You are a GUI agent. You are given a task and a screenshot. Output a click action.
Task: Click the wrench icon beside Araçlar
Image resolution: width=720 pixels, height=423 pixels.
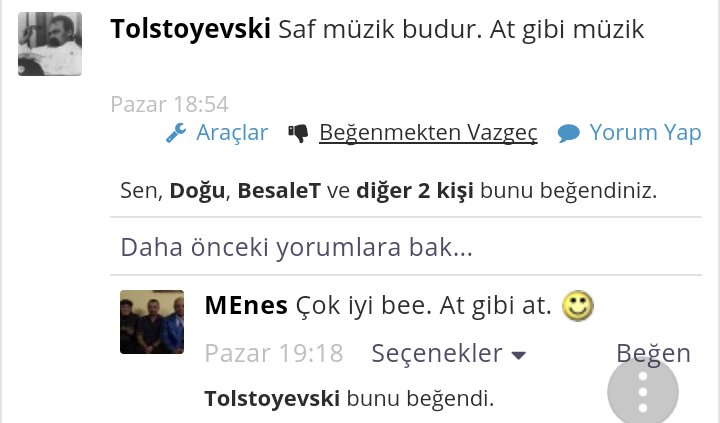(x=176, y=133)
